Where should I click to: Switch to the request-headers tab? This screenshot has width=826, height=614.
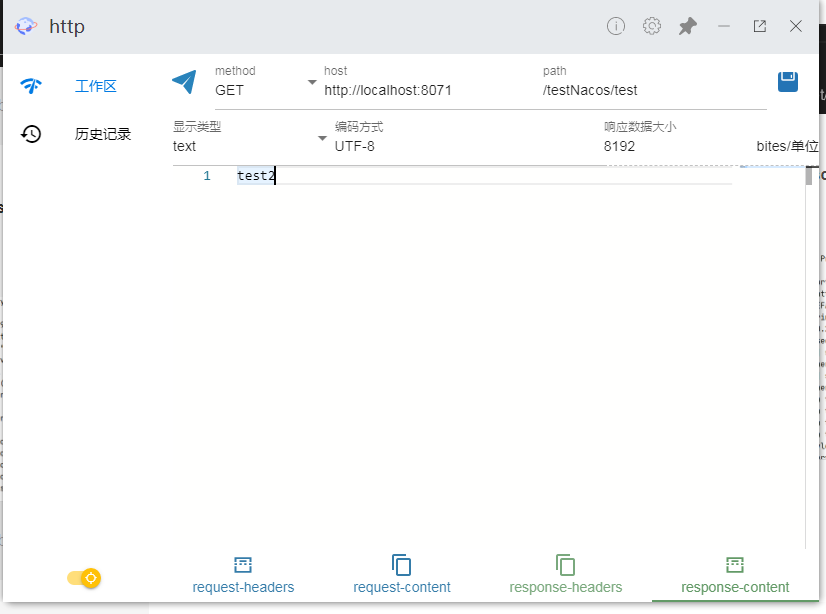click(243, 575)
